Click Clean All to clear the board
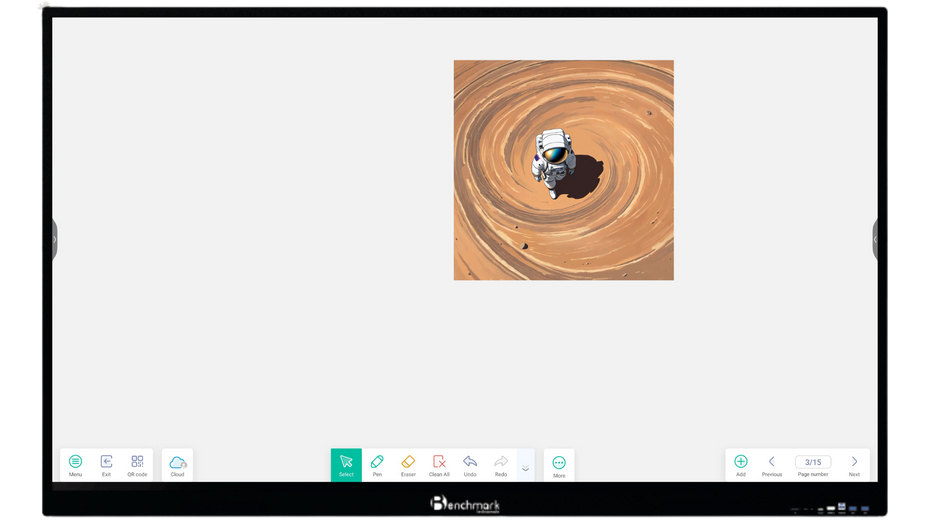The image size is (930, 523). (x=439, y=465)
